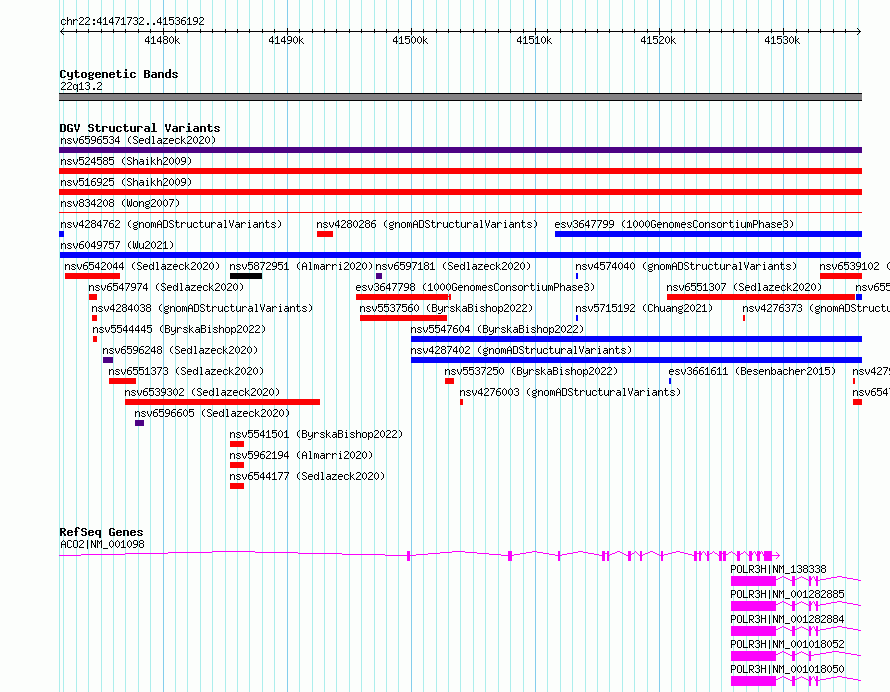Open the RefSeq Genes track title

(101, 532)
